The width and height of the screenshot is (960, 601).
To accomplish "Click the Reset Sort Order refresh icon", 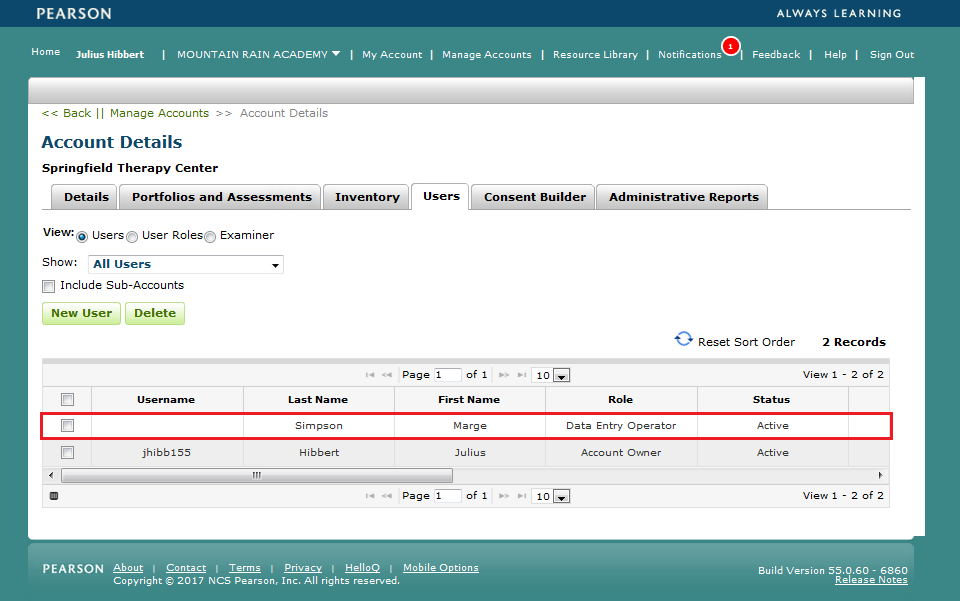I will click(683, 339).
